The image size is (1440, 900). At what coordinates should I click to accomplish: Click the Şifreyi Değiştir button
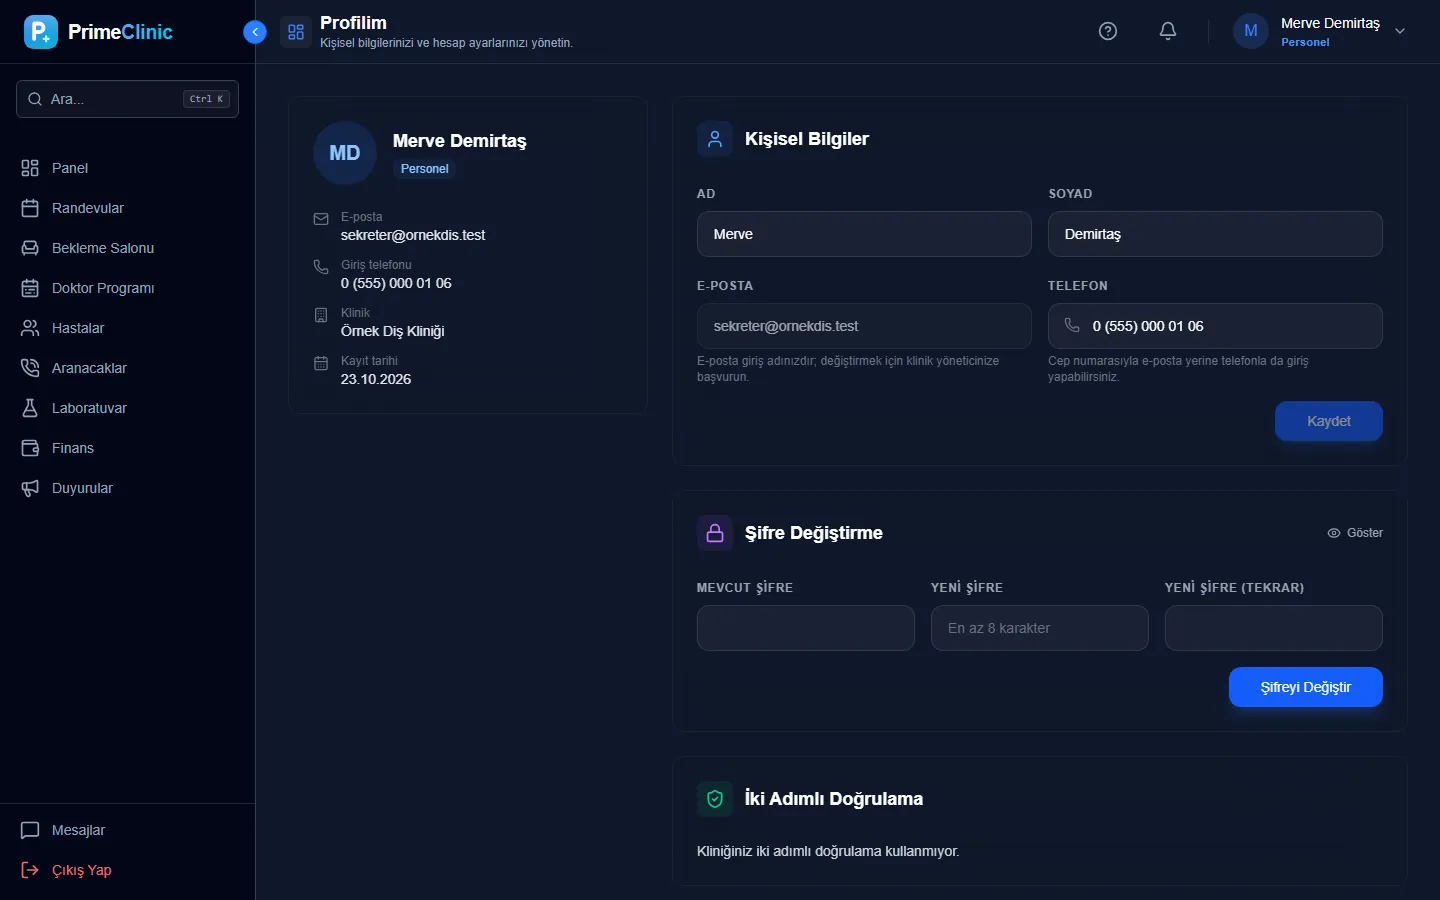[1305, 687]
